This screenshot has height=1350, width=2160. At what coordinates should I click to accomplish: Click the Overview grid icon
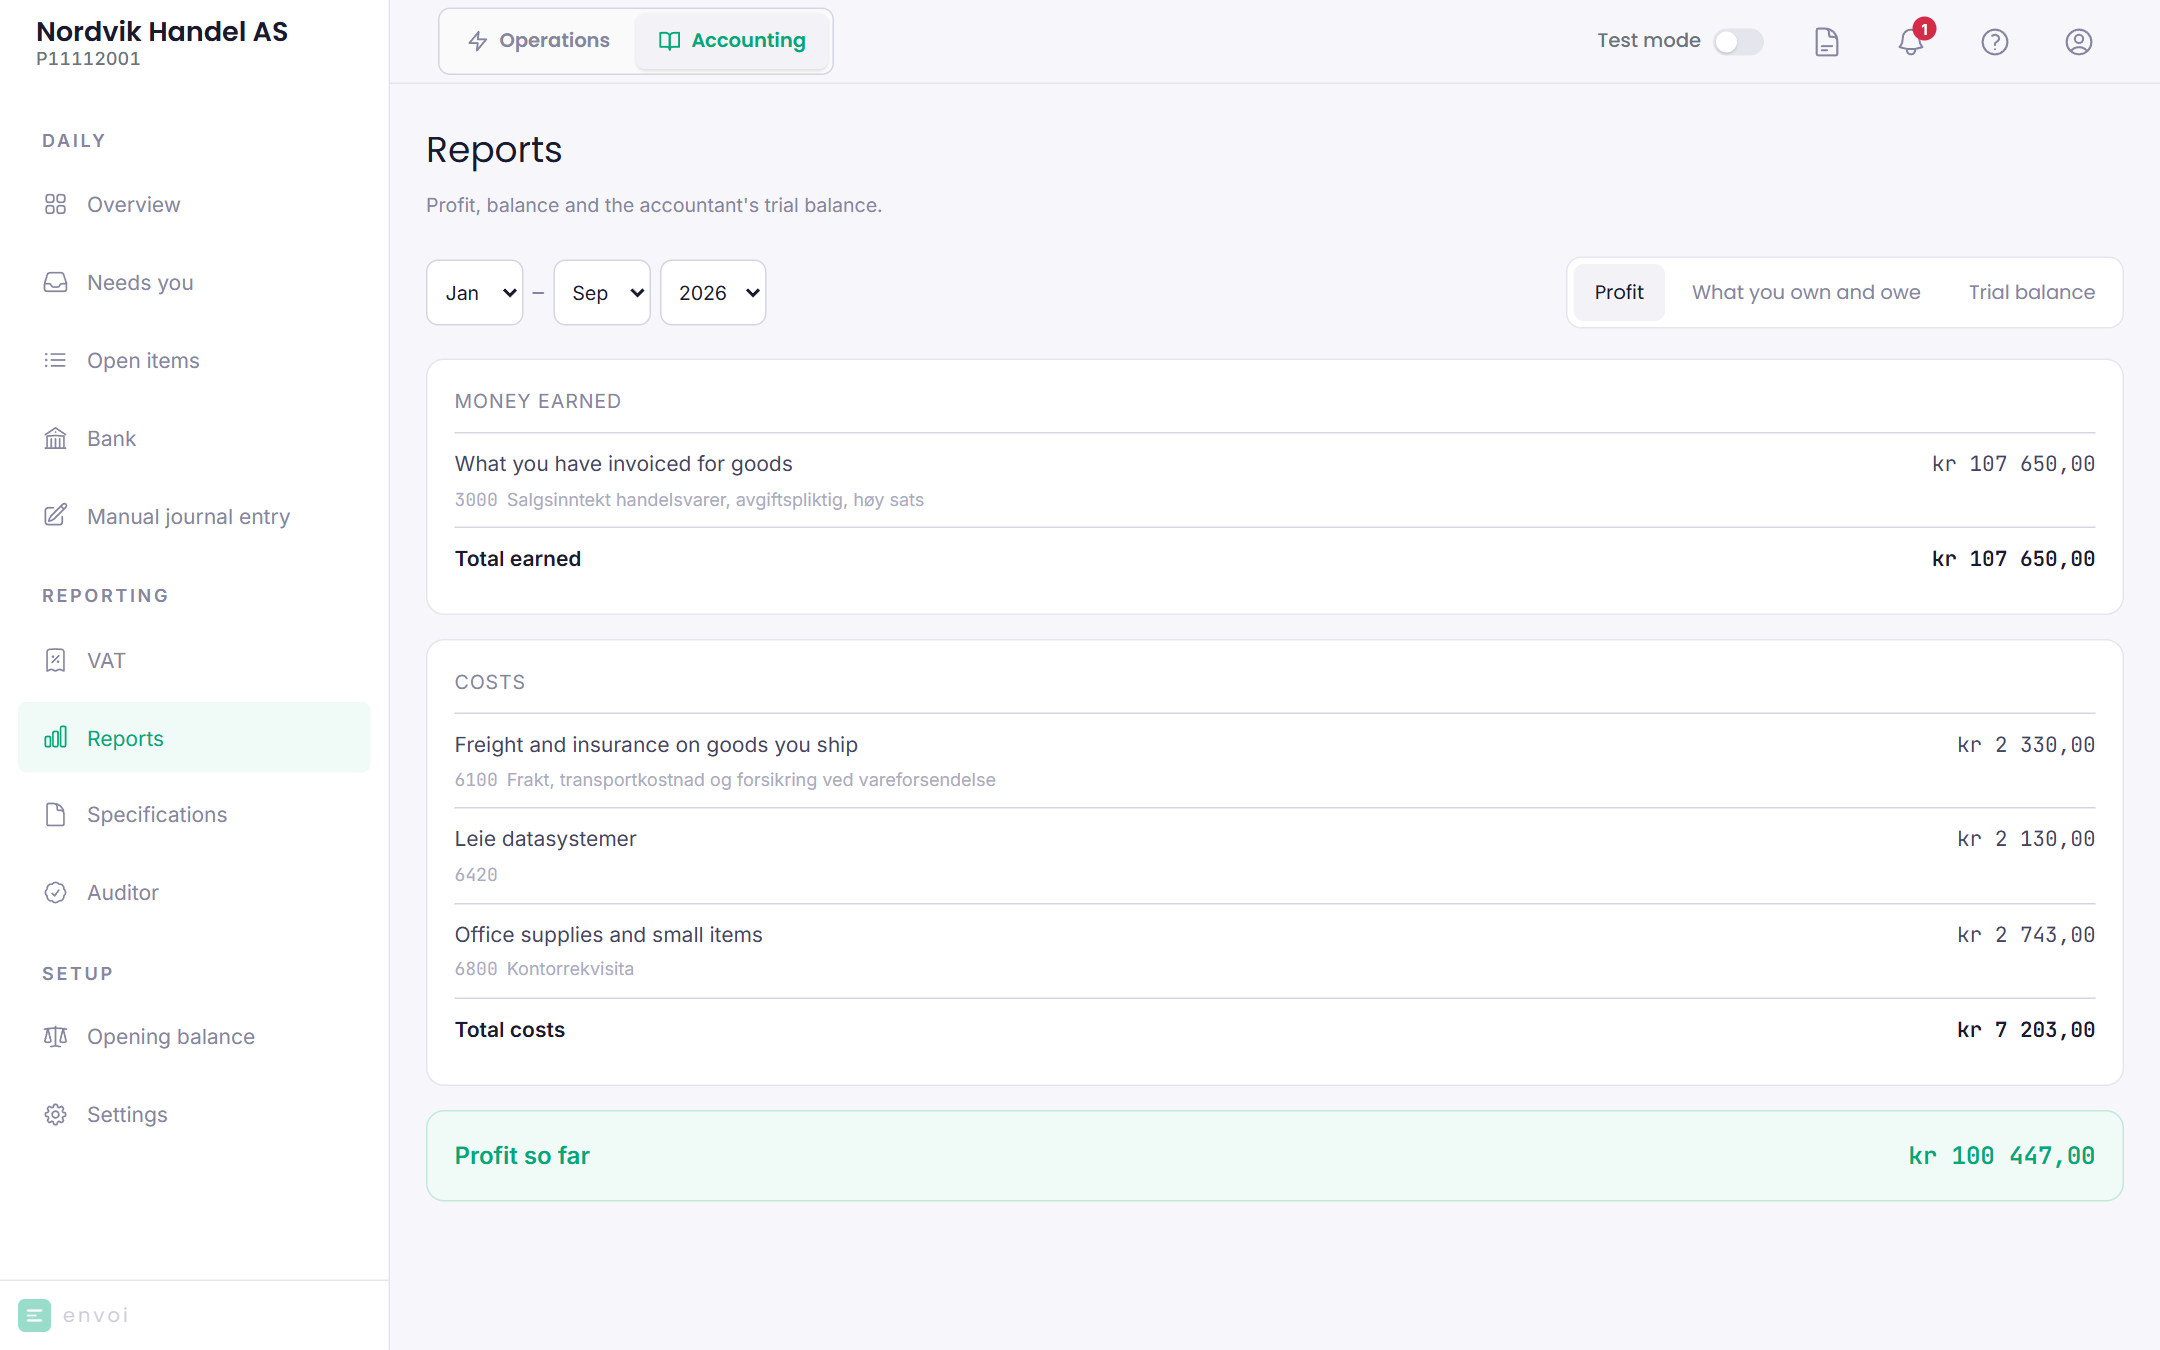pyautogui.click(x=56, y=204)
